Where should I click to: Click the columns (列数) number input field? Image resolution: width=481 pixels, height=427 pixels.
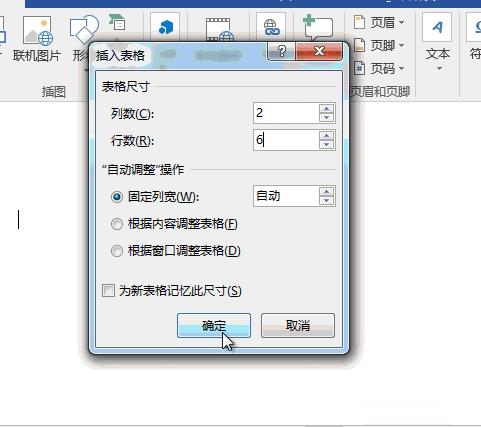pos(286,113)
